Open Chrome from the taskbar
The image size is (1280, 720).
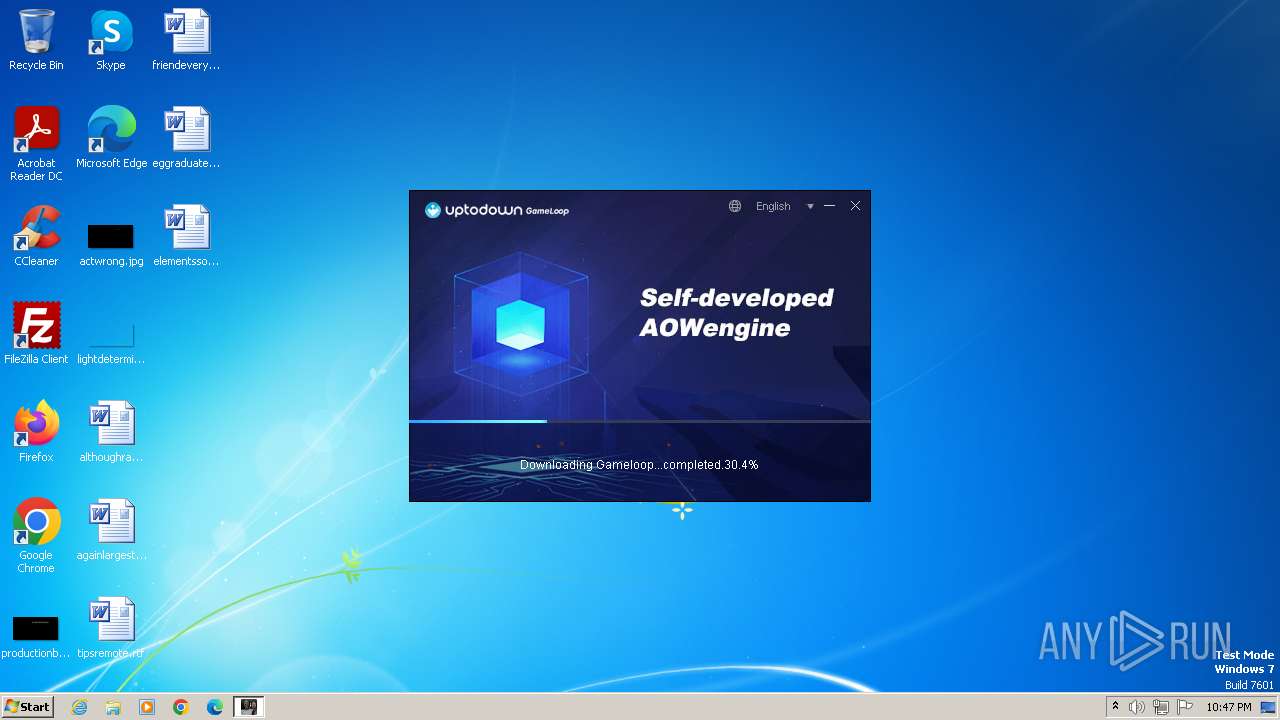click(181, 707)
